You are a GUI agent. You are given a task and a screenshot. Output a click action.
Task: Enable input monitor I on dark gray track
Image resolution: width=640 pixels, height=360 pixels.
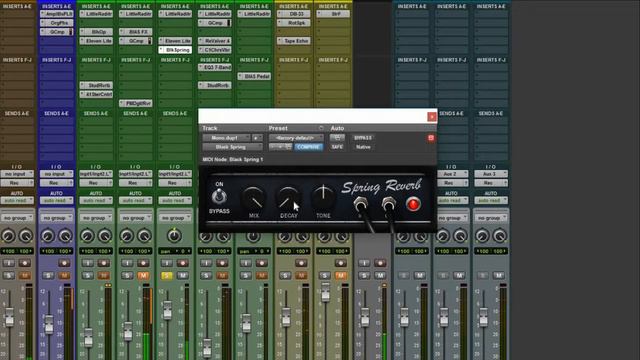[x=364, y=263]
